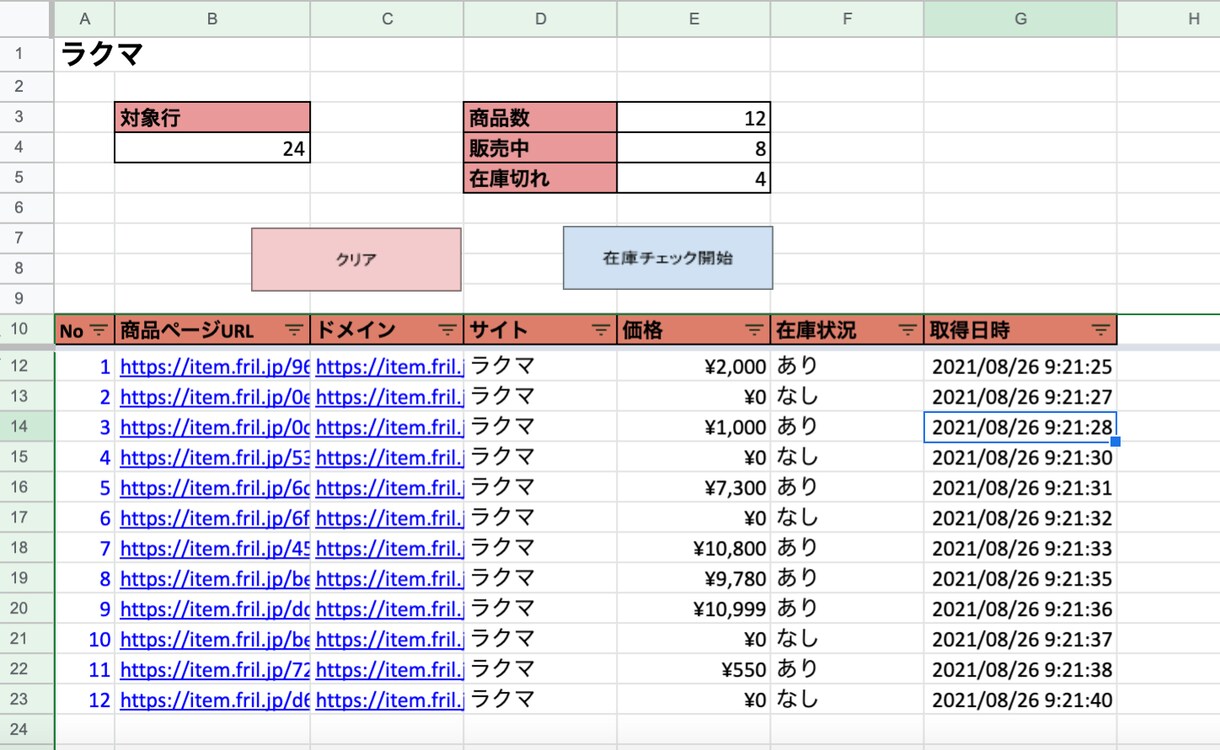Open the 在庫状況 column filter
This screenshot has width=1220, height=750.
coord(908,330)
